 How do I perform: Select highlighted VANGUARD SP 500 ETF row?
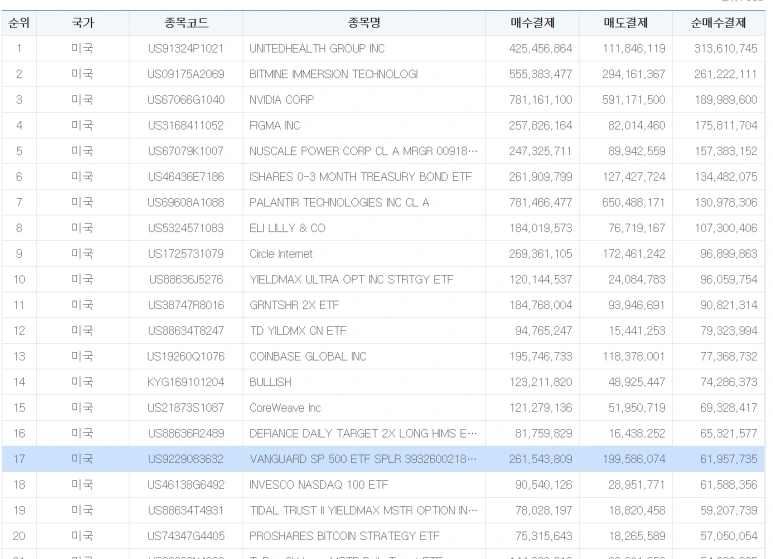tap(384, 459)
